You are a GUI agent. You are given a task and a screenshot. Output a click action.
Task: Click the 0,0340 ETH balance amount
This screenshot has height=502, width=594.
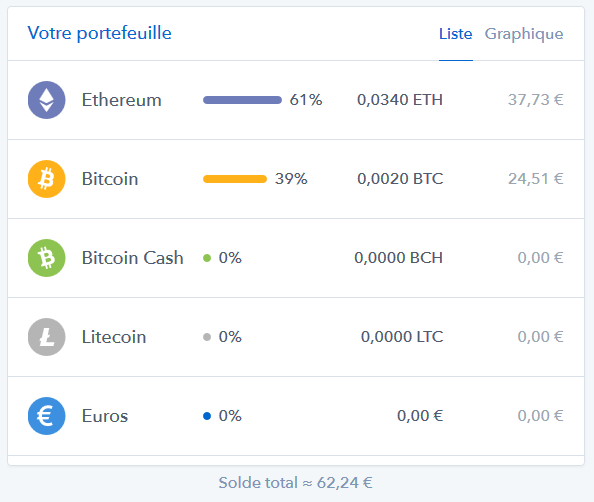click(400, 100)
